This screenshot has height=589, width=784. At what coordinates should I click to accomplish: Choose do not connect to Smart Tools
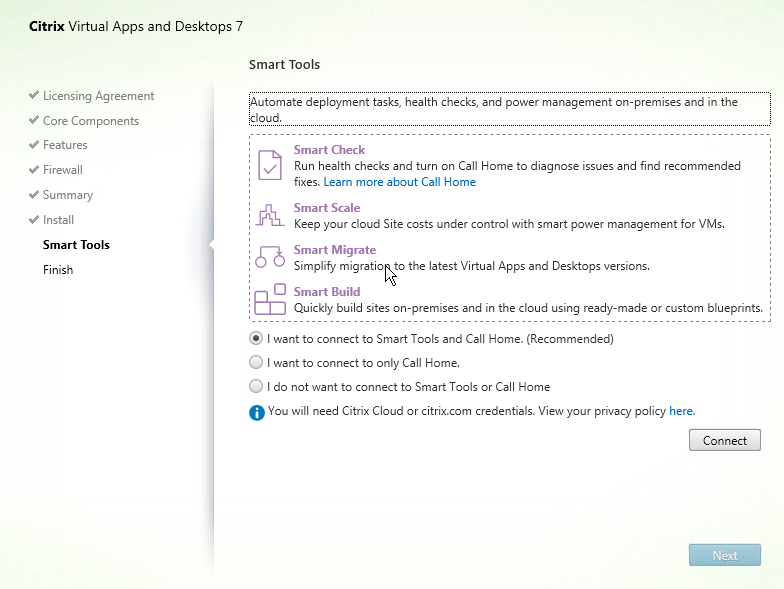click(257, 387)
